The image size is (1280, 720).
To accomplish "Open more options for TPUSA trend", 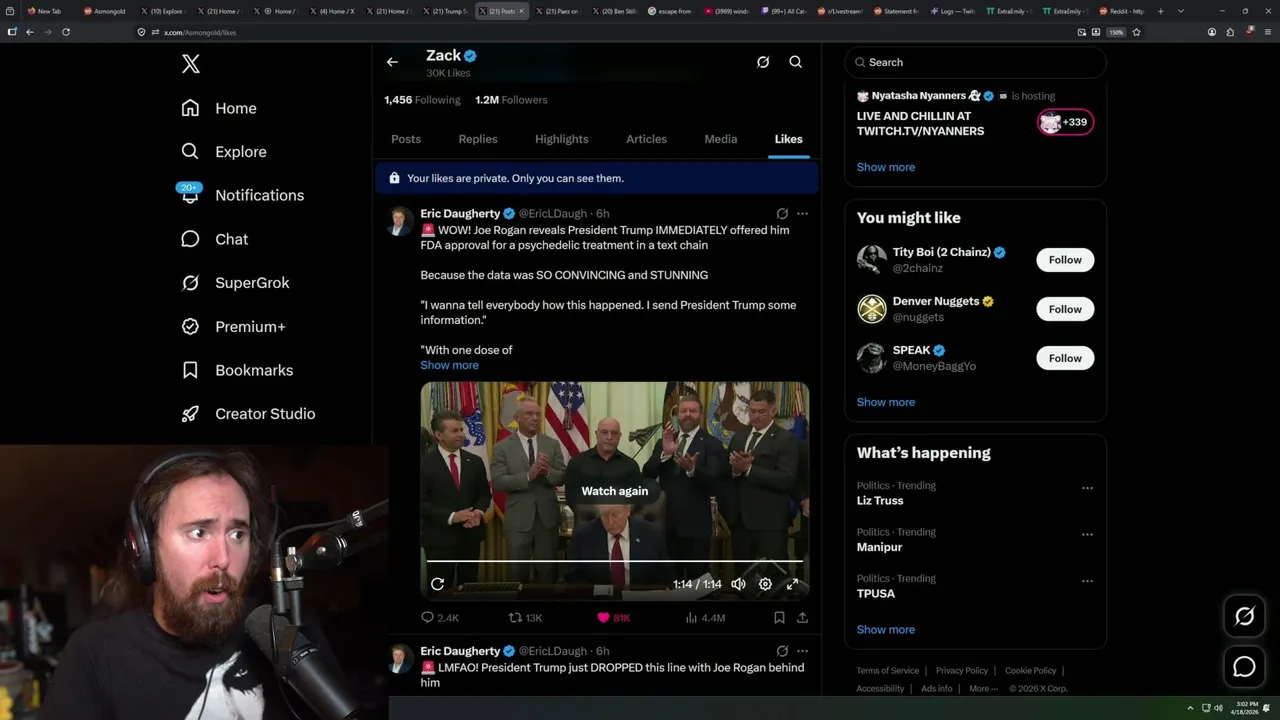I will pos(1087,581).
